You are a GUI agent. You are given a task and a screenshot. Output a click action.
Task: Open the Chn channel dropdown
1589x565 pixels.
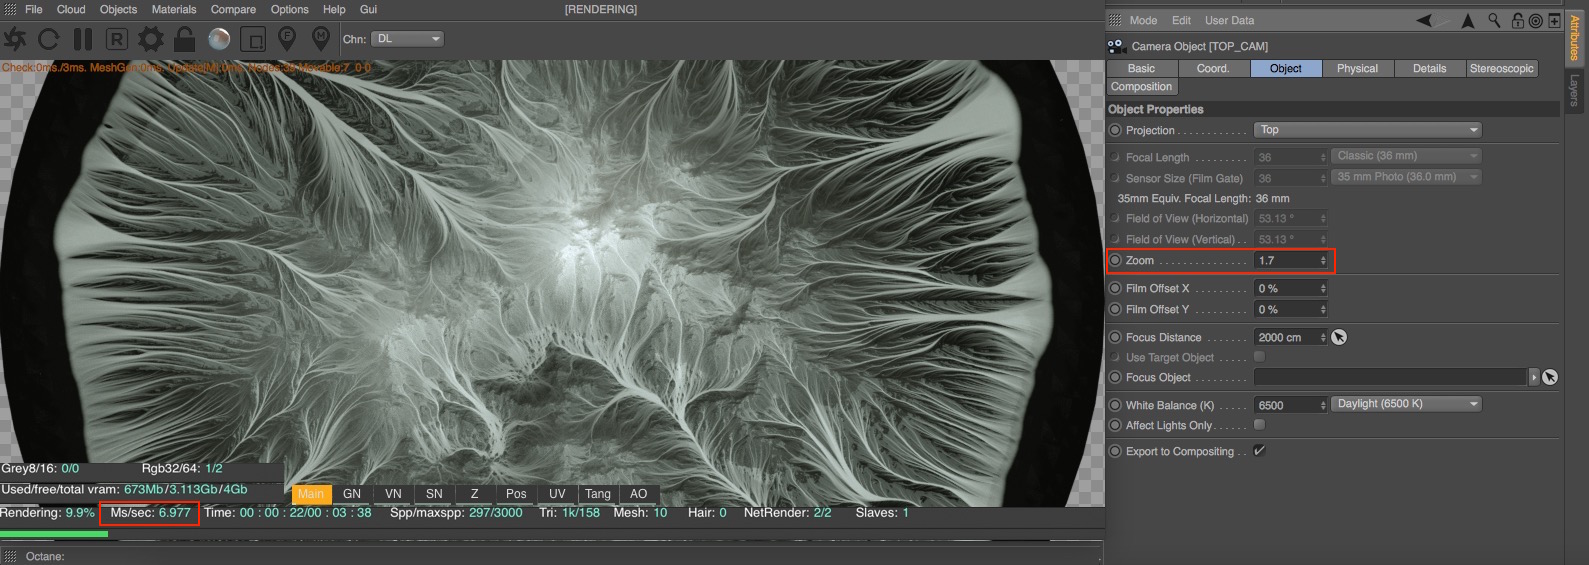click(407, 39)
